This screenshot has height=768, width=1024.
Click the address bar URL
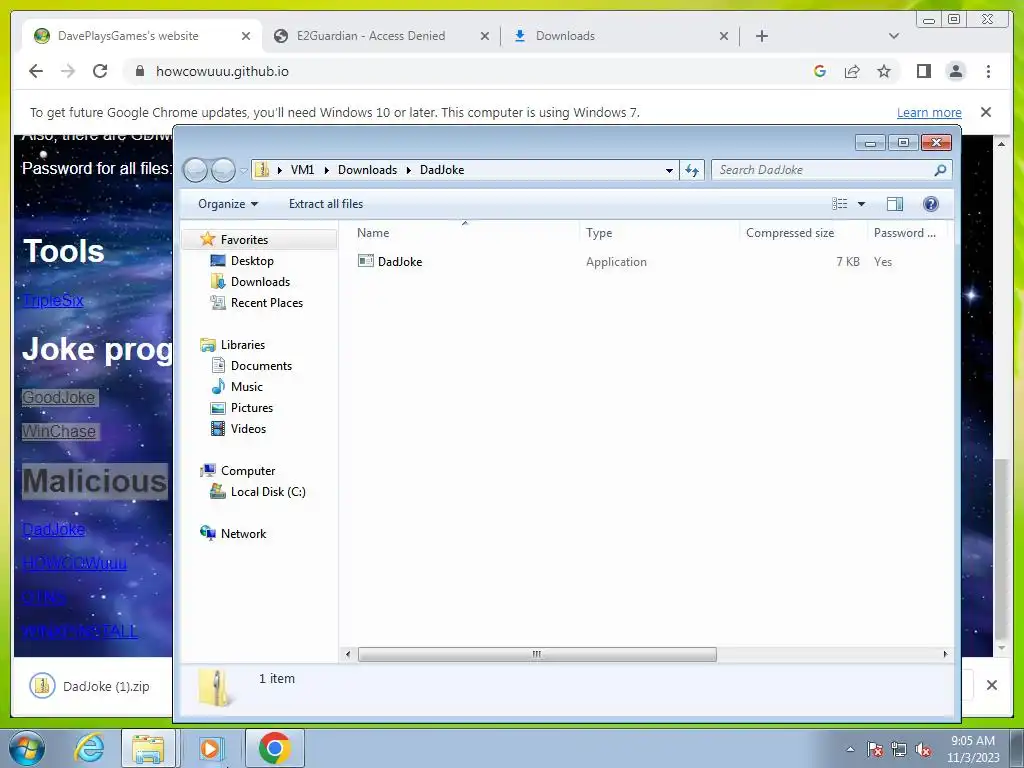coord(222,71)
